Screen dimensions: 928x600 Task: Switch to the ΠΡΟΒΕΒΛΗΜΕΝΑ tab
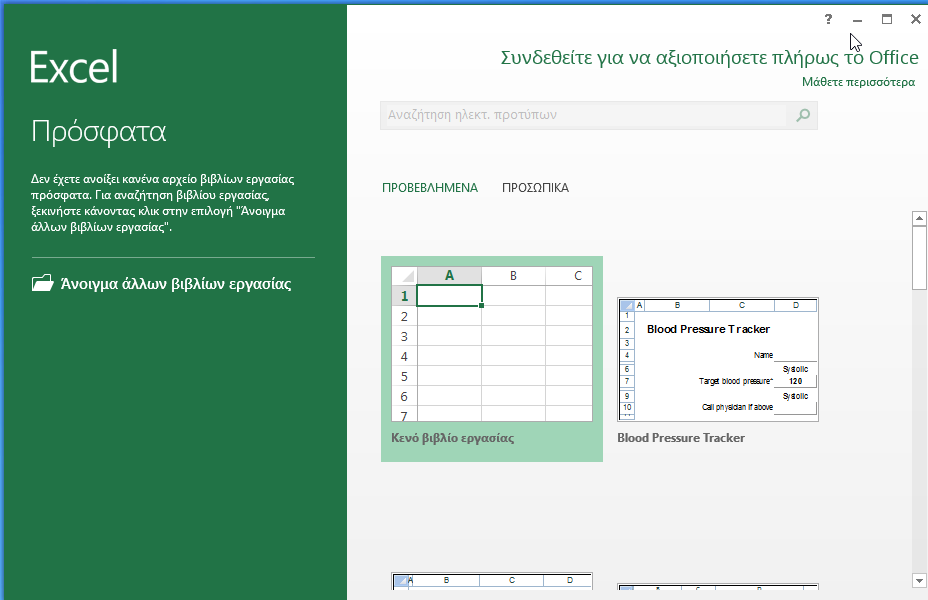(430, 188)
